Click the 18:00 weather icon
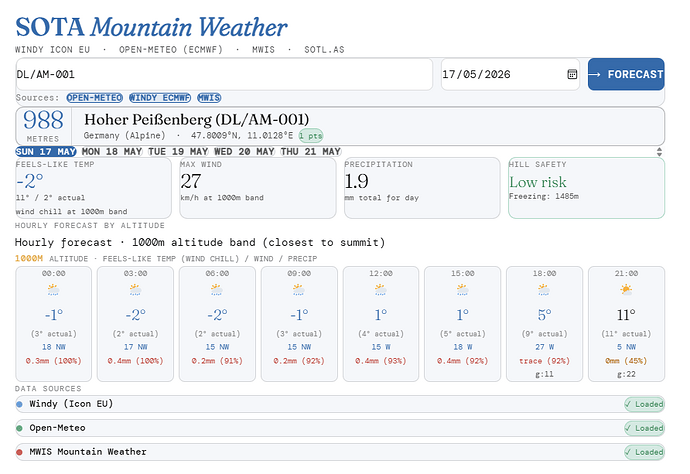 [544, 290]
